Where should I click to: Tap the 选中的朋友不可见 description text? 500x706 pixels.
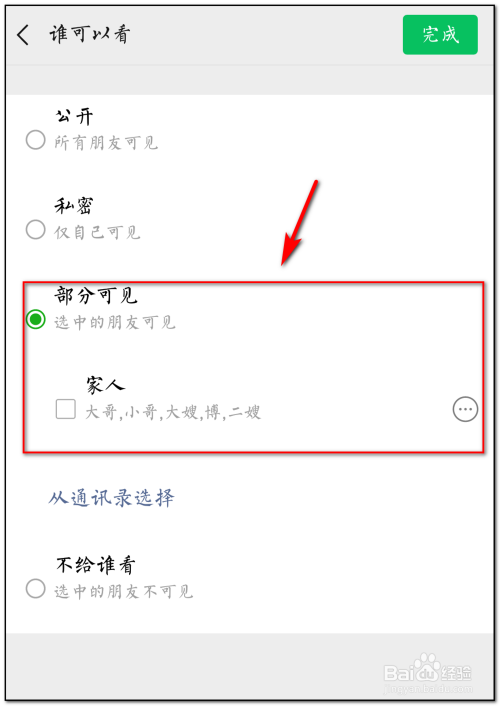(x=124, y=592)
